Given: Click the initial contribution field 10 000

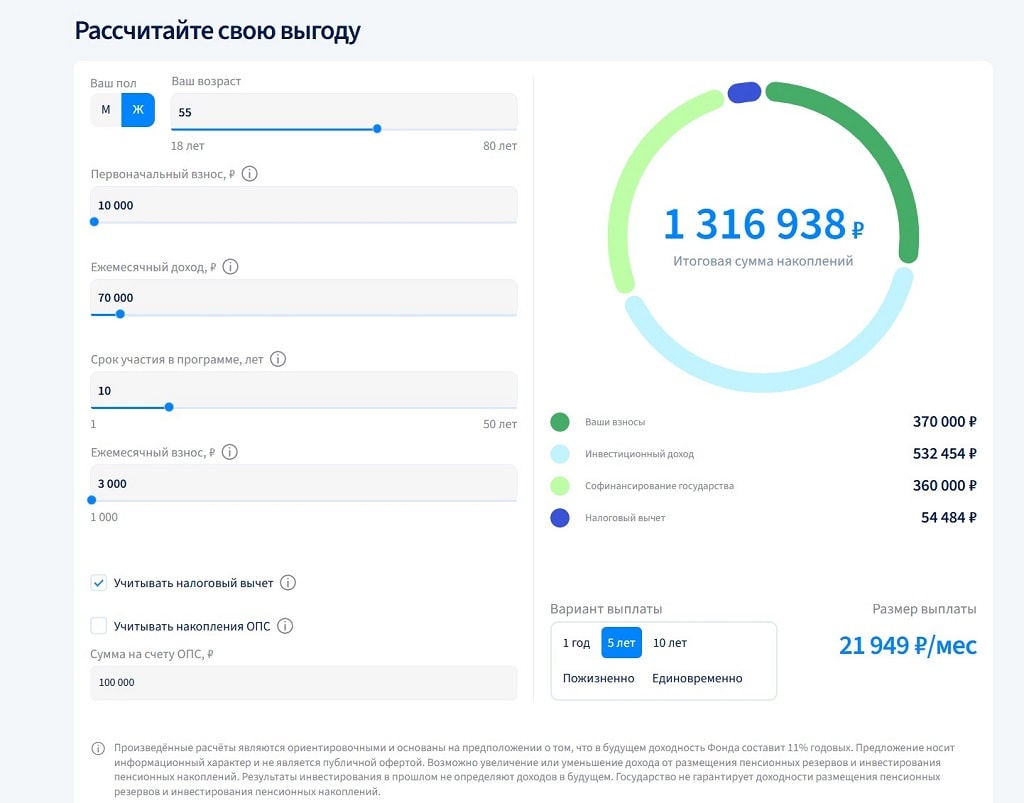Looking at the screenshot, I should [304, 205].
